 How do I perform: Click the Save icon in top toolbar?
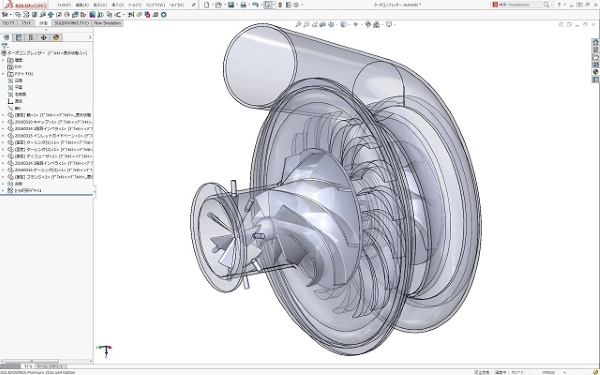tap(231, 5)
